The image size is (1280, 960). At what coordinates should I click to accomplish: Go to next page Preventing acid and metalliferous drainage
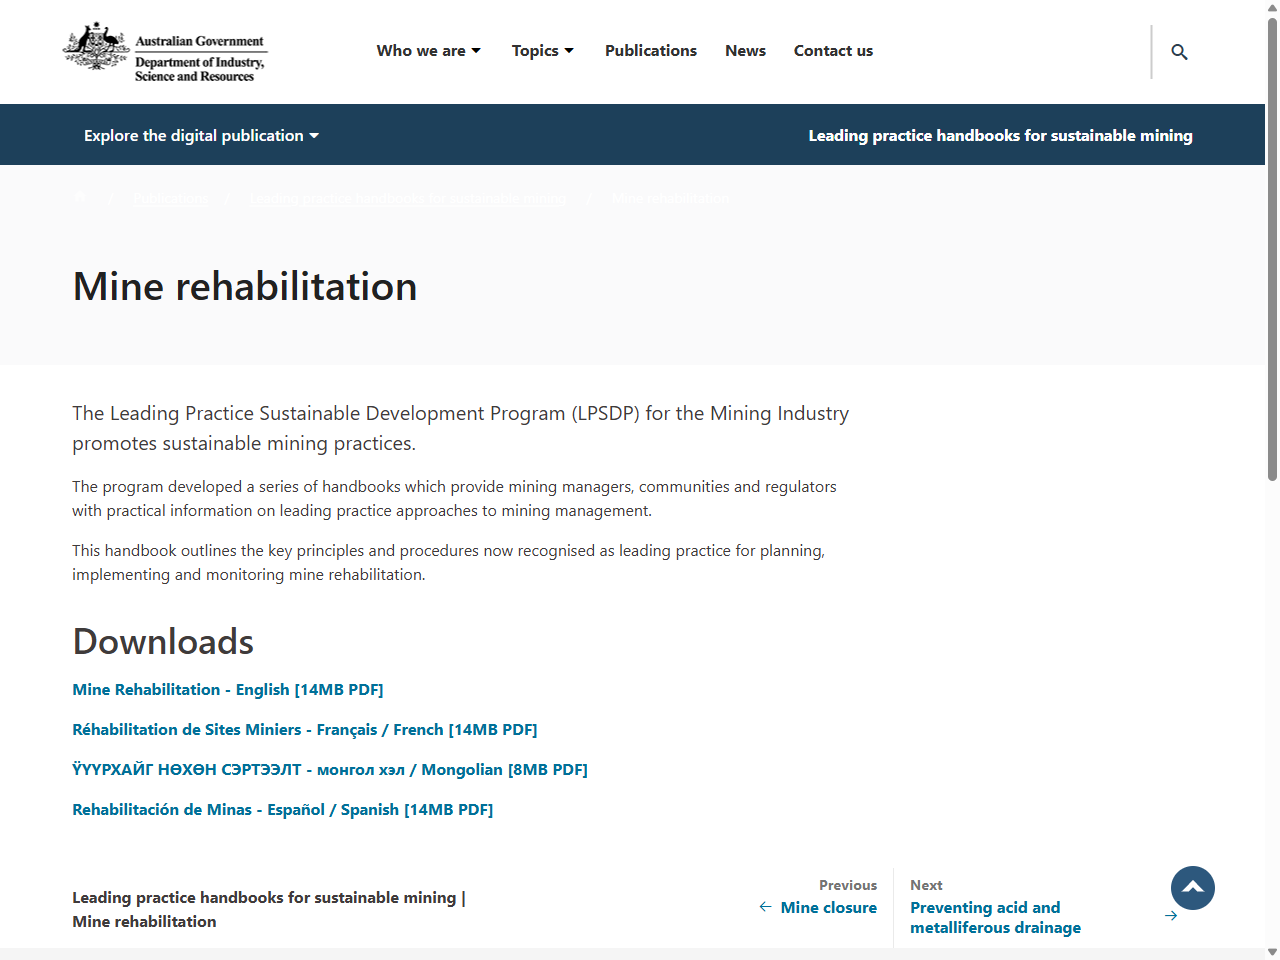point(995,918)
